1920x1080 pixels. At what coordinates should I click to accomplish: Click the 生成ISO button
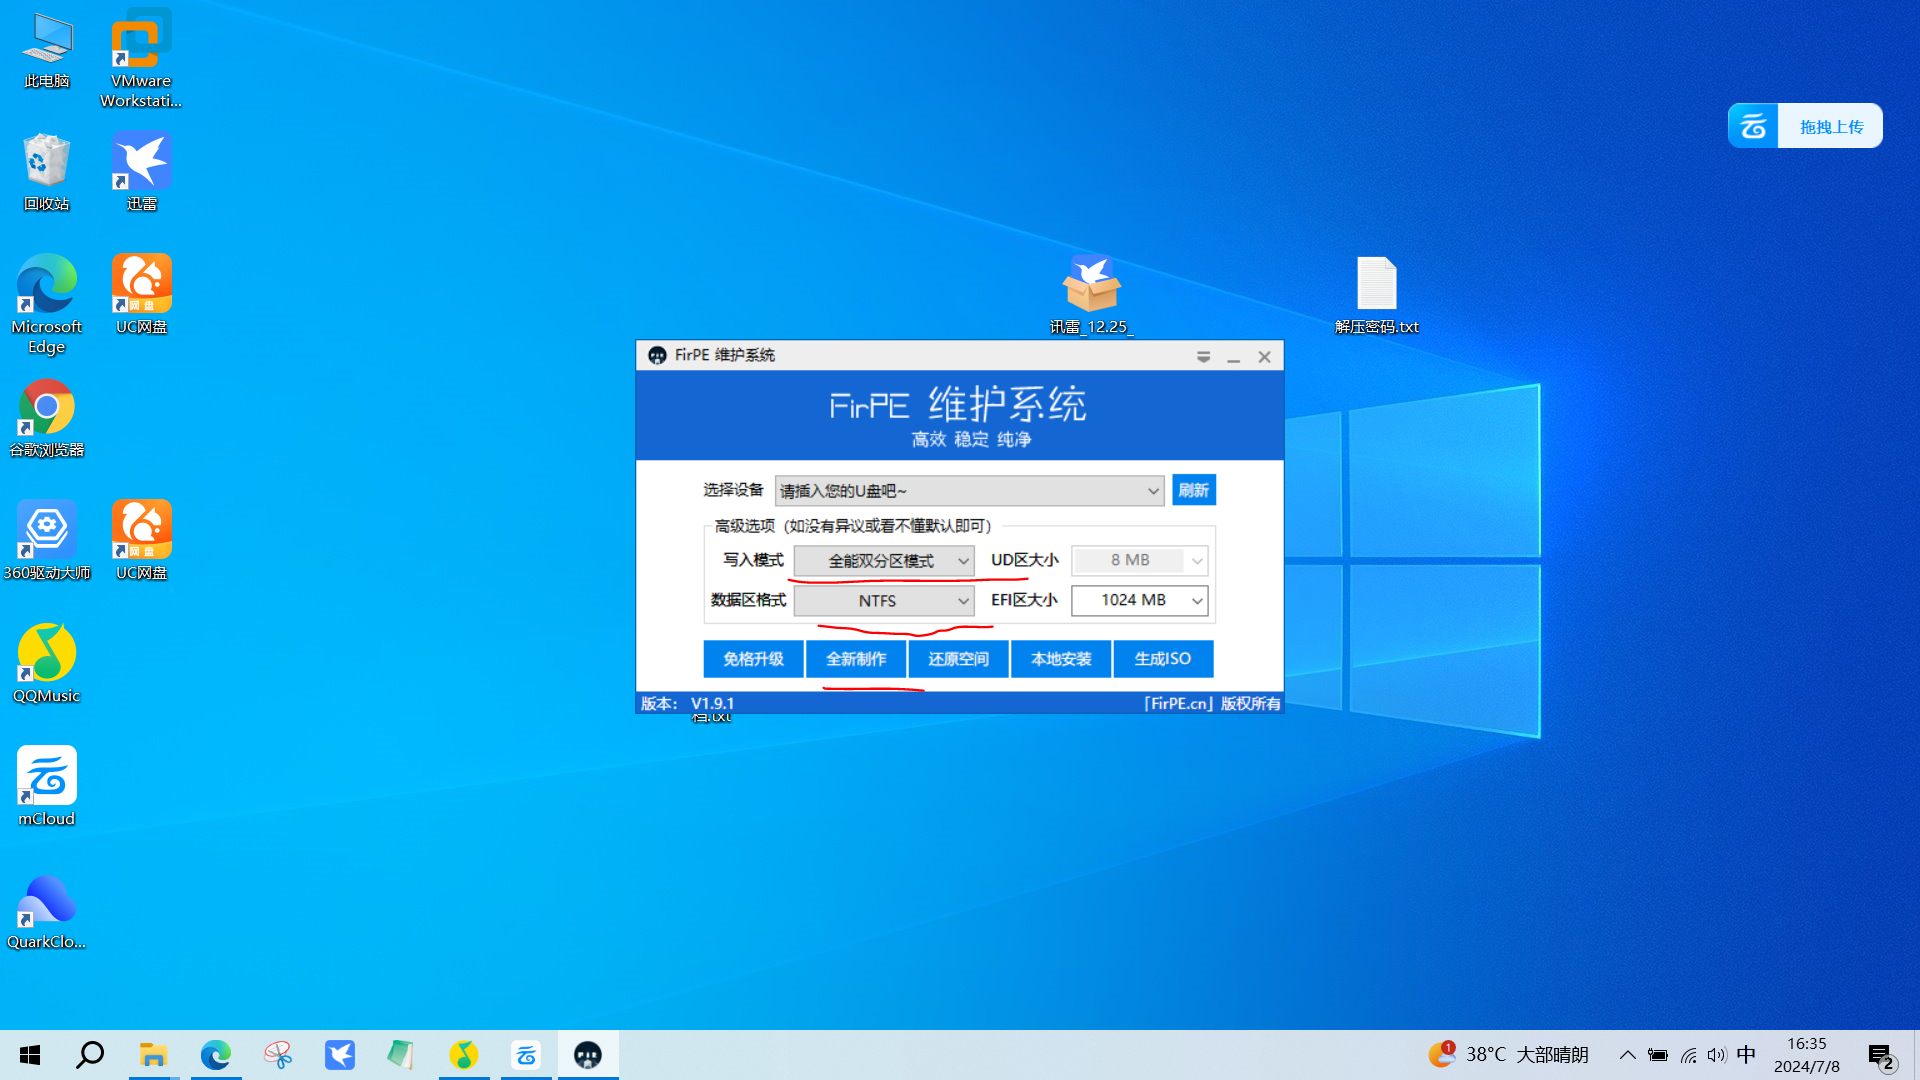click(1162, 659)
